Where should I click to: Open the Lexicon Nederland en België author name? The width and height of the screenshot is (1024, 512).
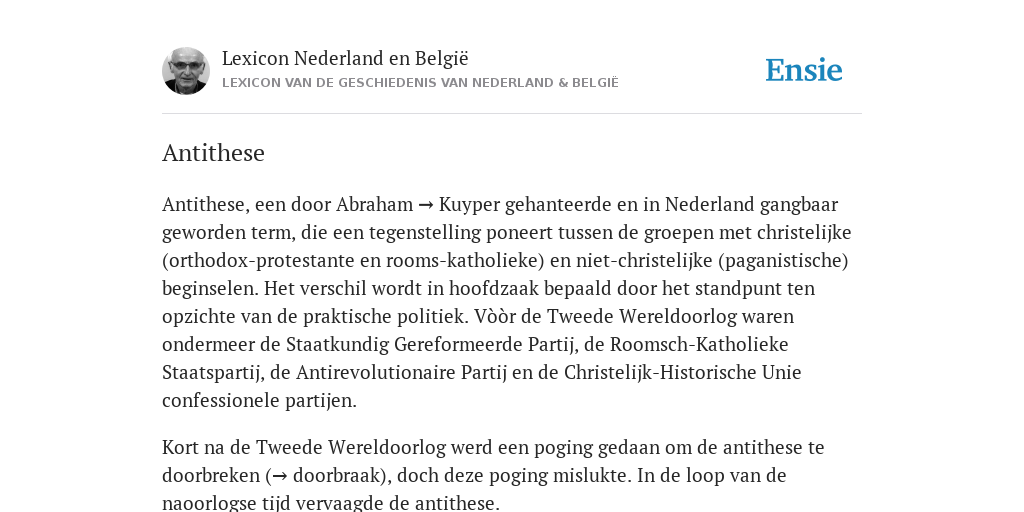click(x=345, y=58)
